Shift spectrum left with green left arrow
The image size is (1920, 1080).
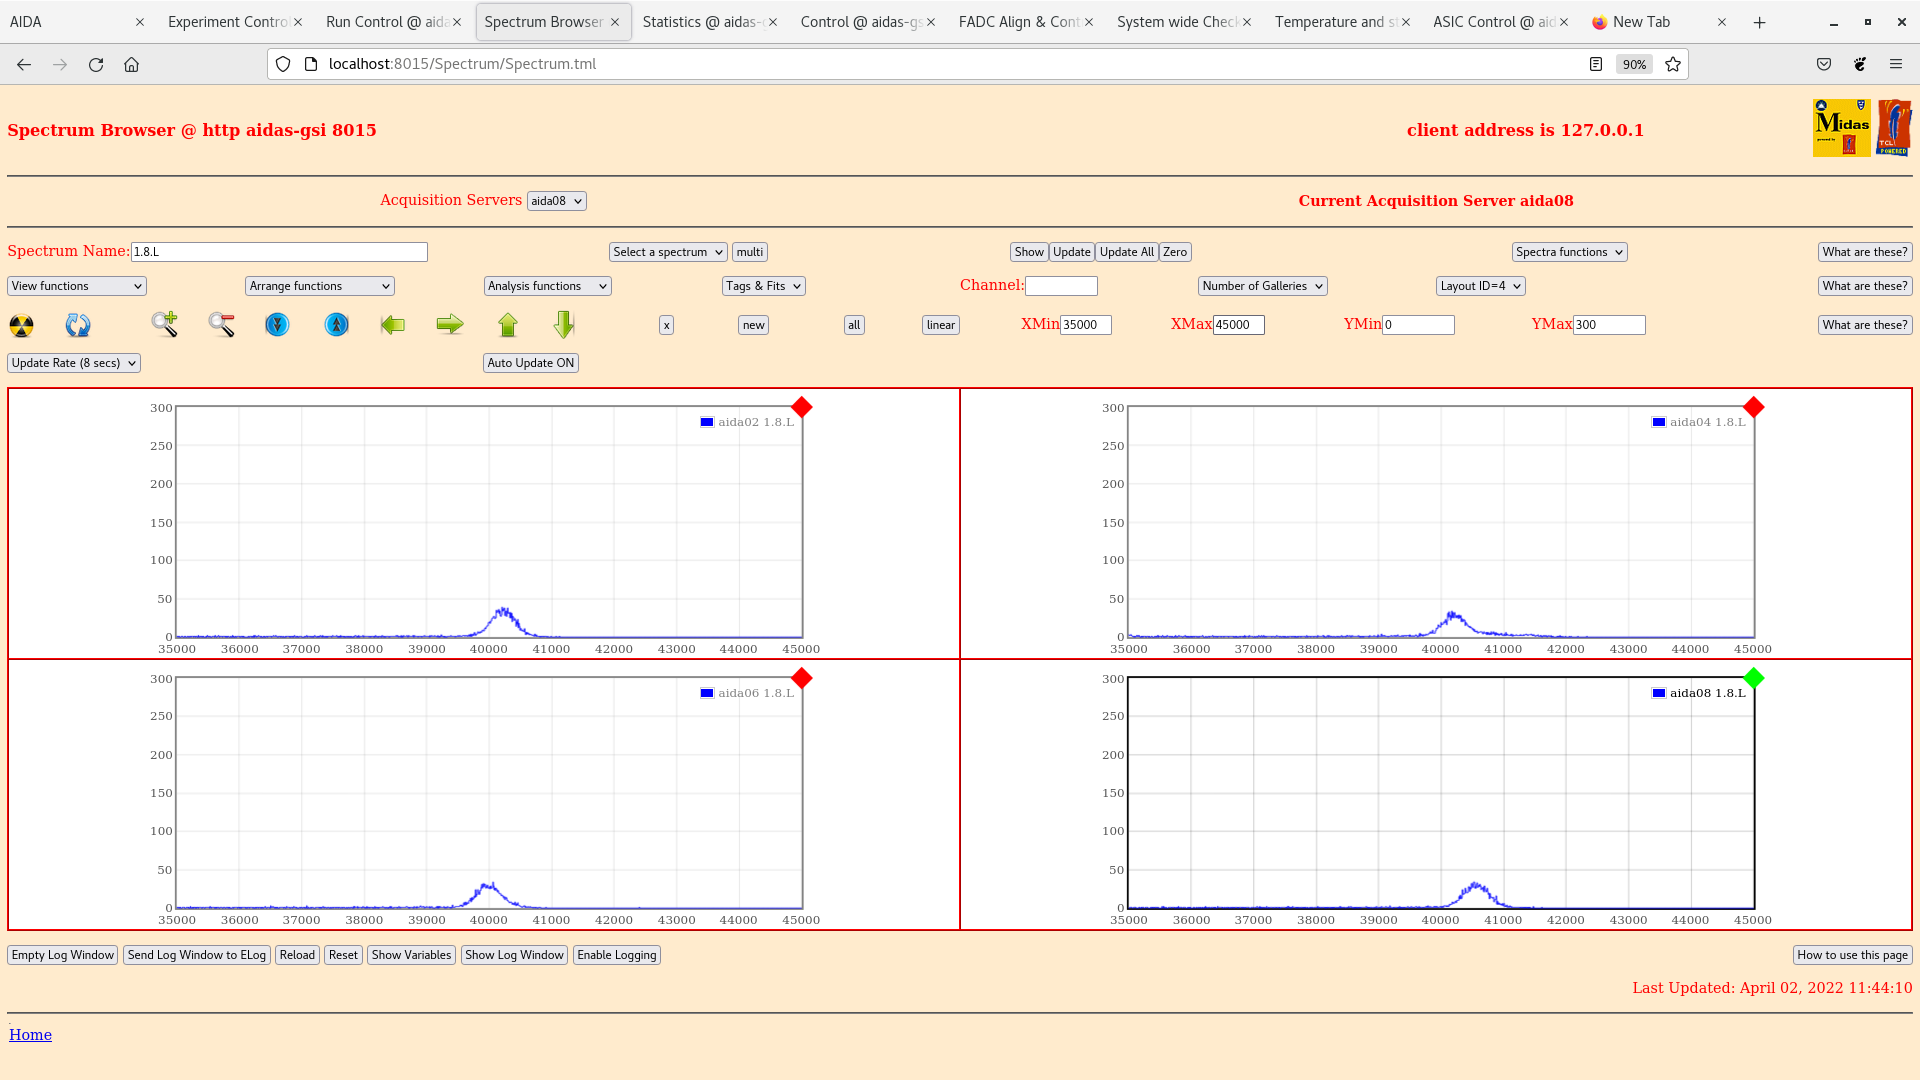393,324
